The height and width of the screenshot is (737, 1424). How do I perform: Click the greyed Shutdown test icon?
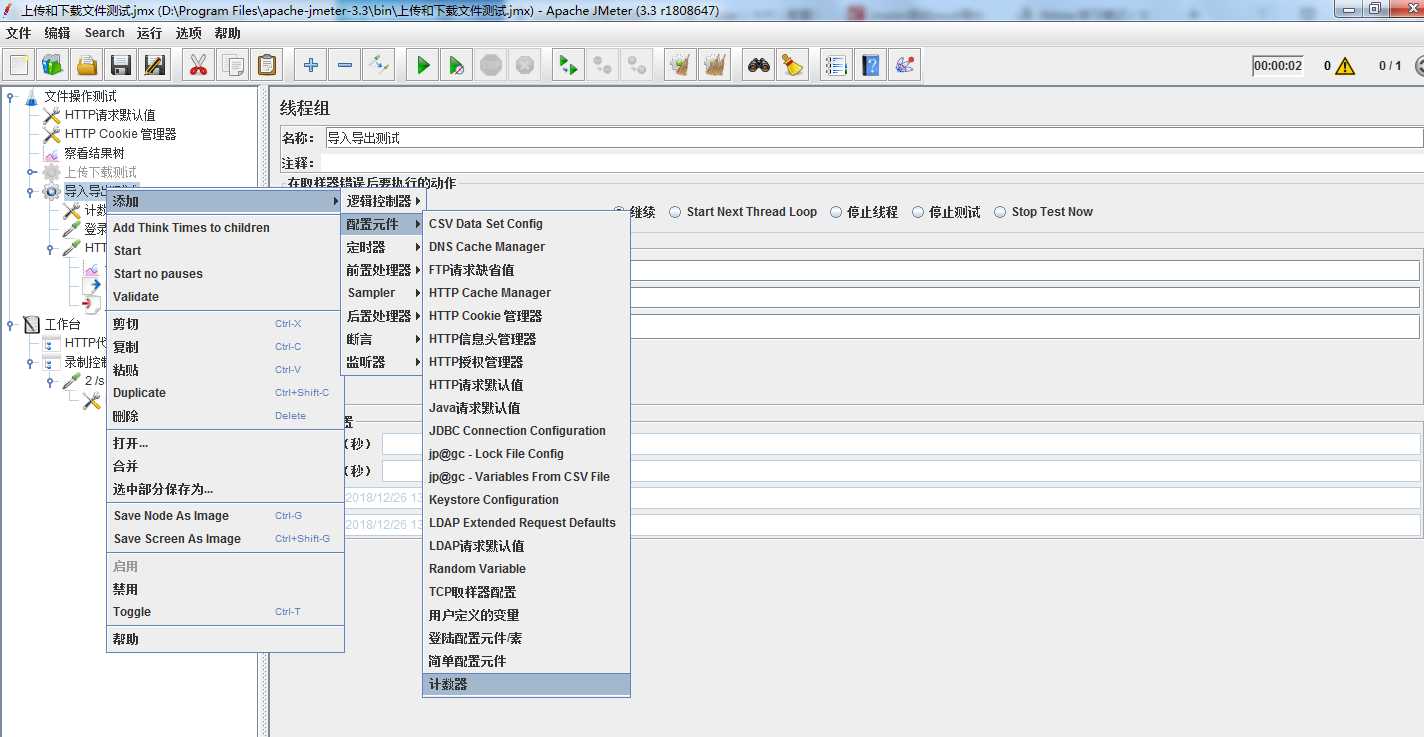pos(525,65)
